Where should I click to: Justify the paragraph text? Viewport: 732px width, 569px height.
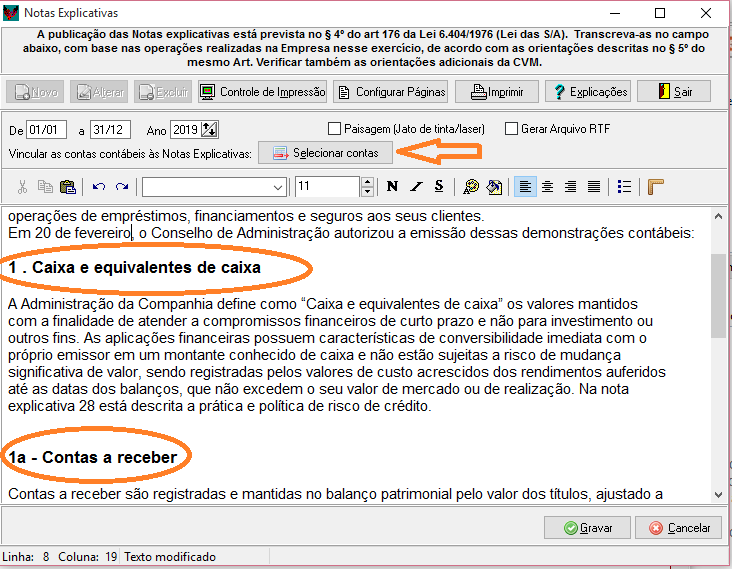[x=594, y=187]
